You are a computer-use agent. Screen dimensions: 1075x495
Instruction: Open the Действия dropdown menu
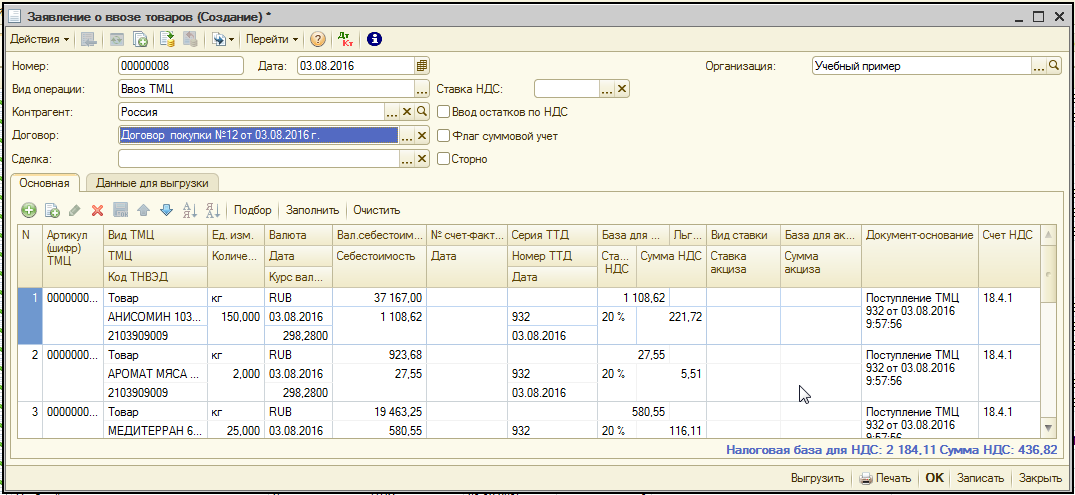pos(40,39)
